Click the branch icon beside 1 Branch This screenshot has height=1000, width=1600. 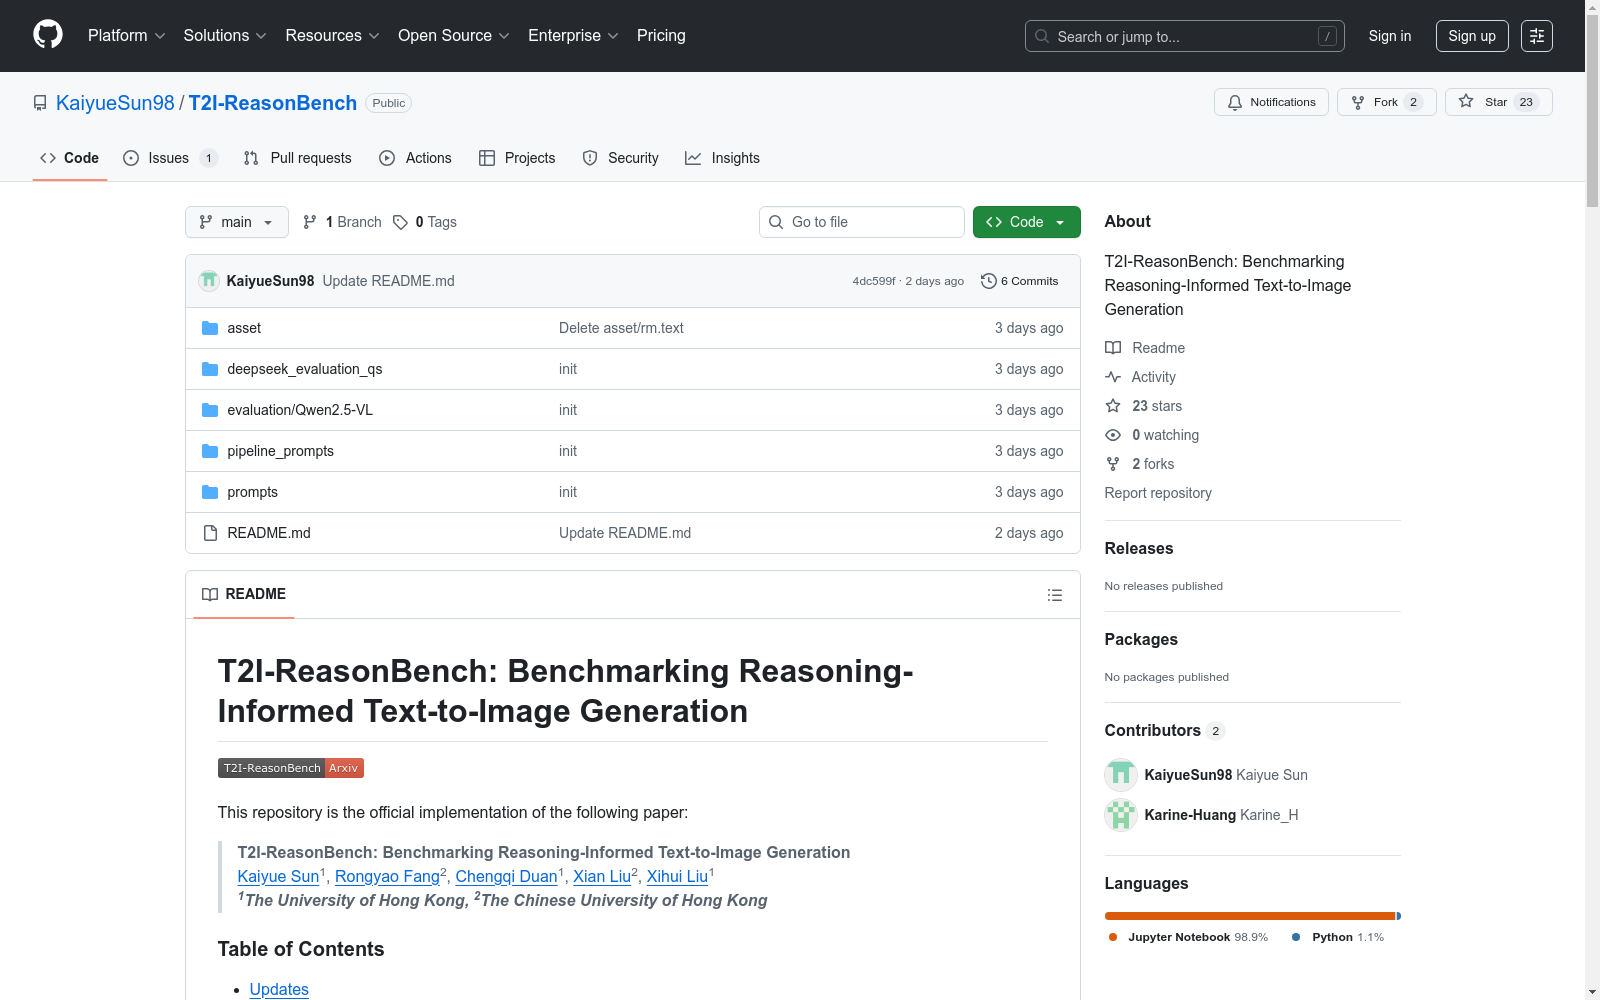coord(310,222)
